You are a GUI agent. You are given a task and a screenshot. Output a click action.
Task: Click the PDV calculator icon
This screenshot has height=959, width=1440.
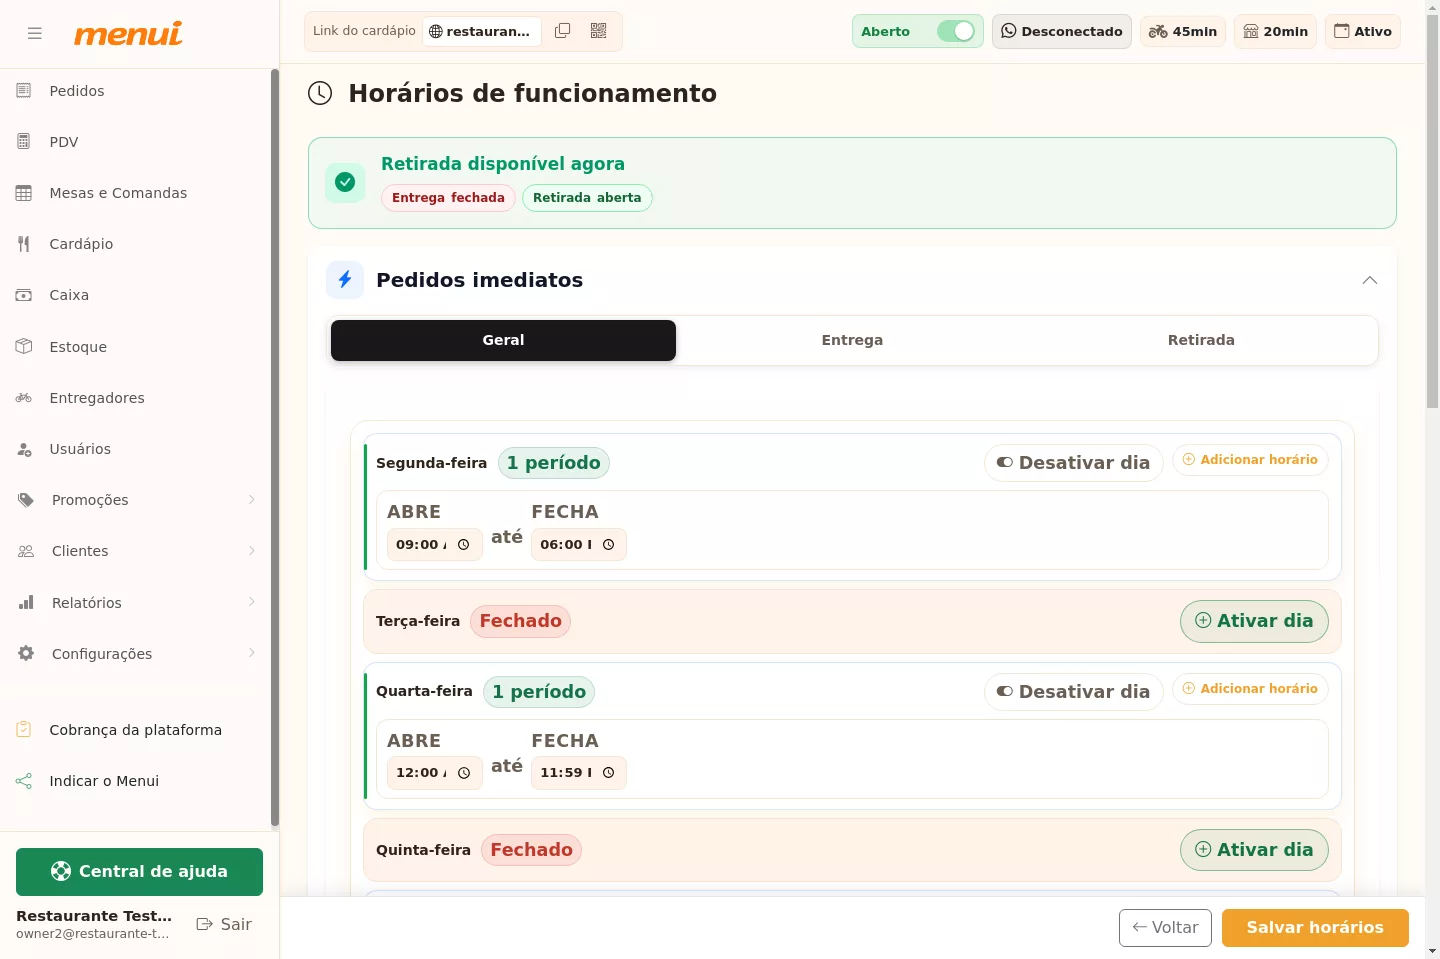tap(24, 142)
